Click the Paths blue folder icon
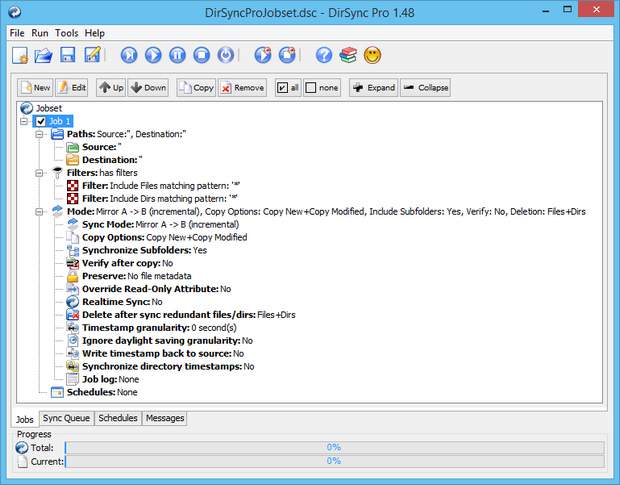 pyautogui.click(x=57, y=134)
